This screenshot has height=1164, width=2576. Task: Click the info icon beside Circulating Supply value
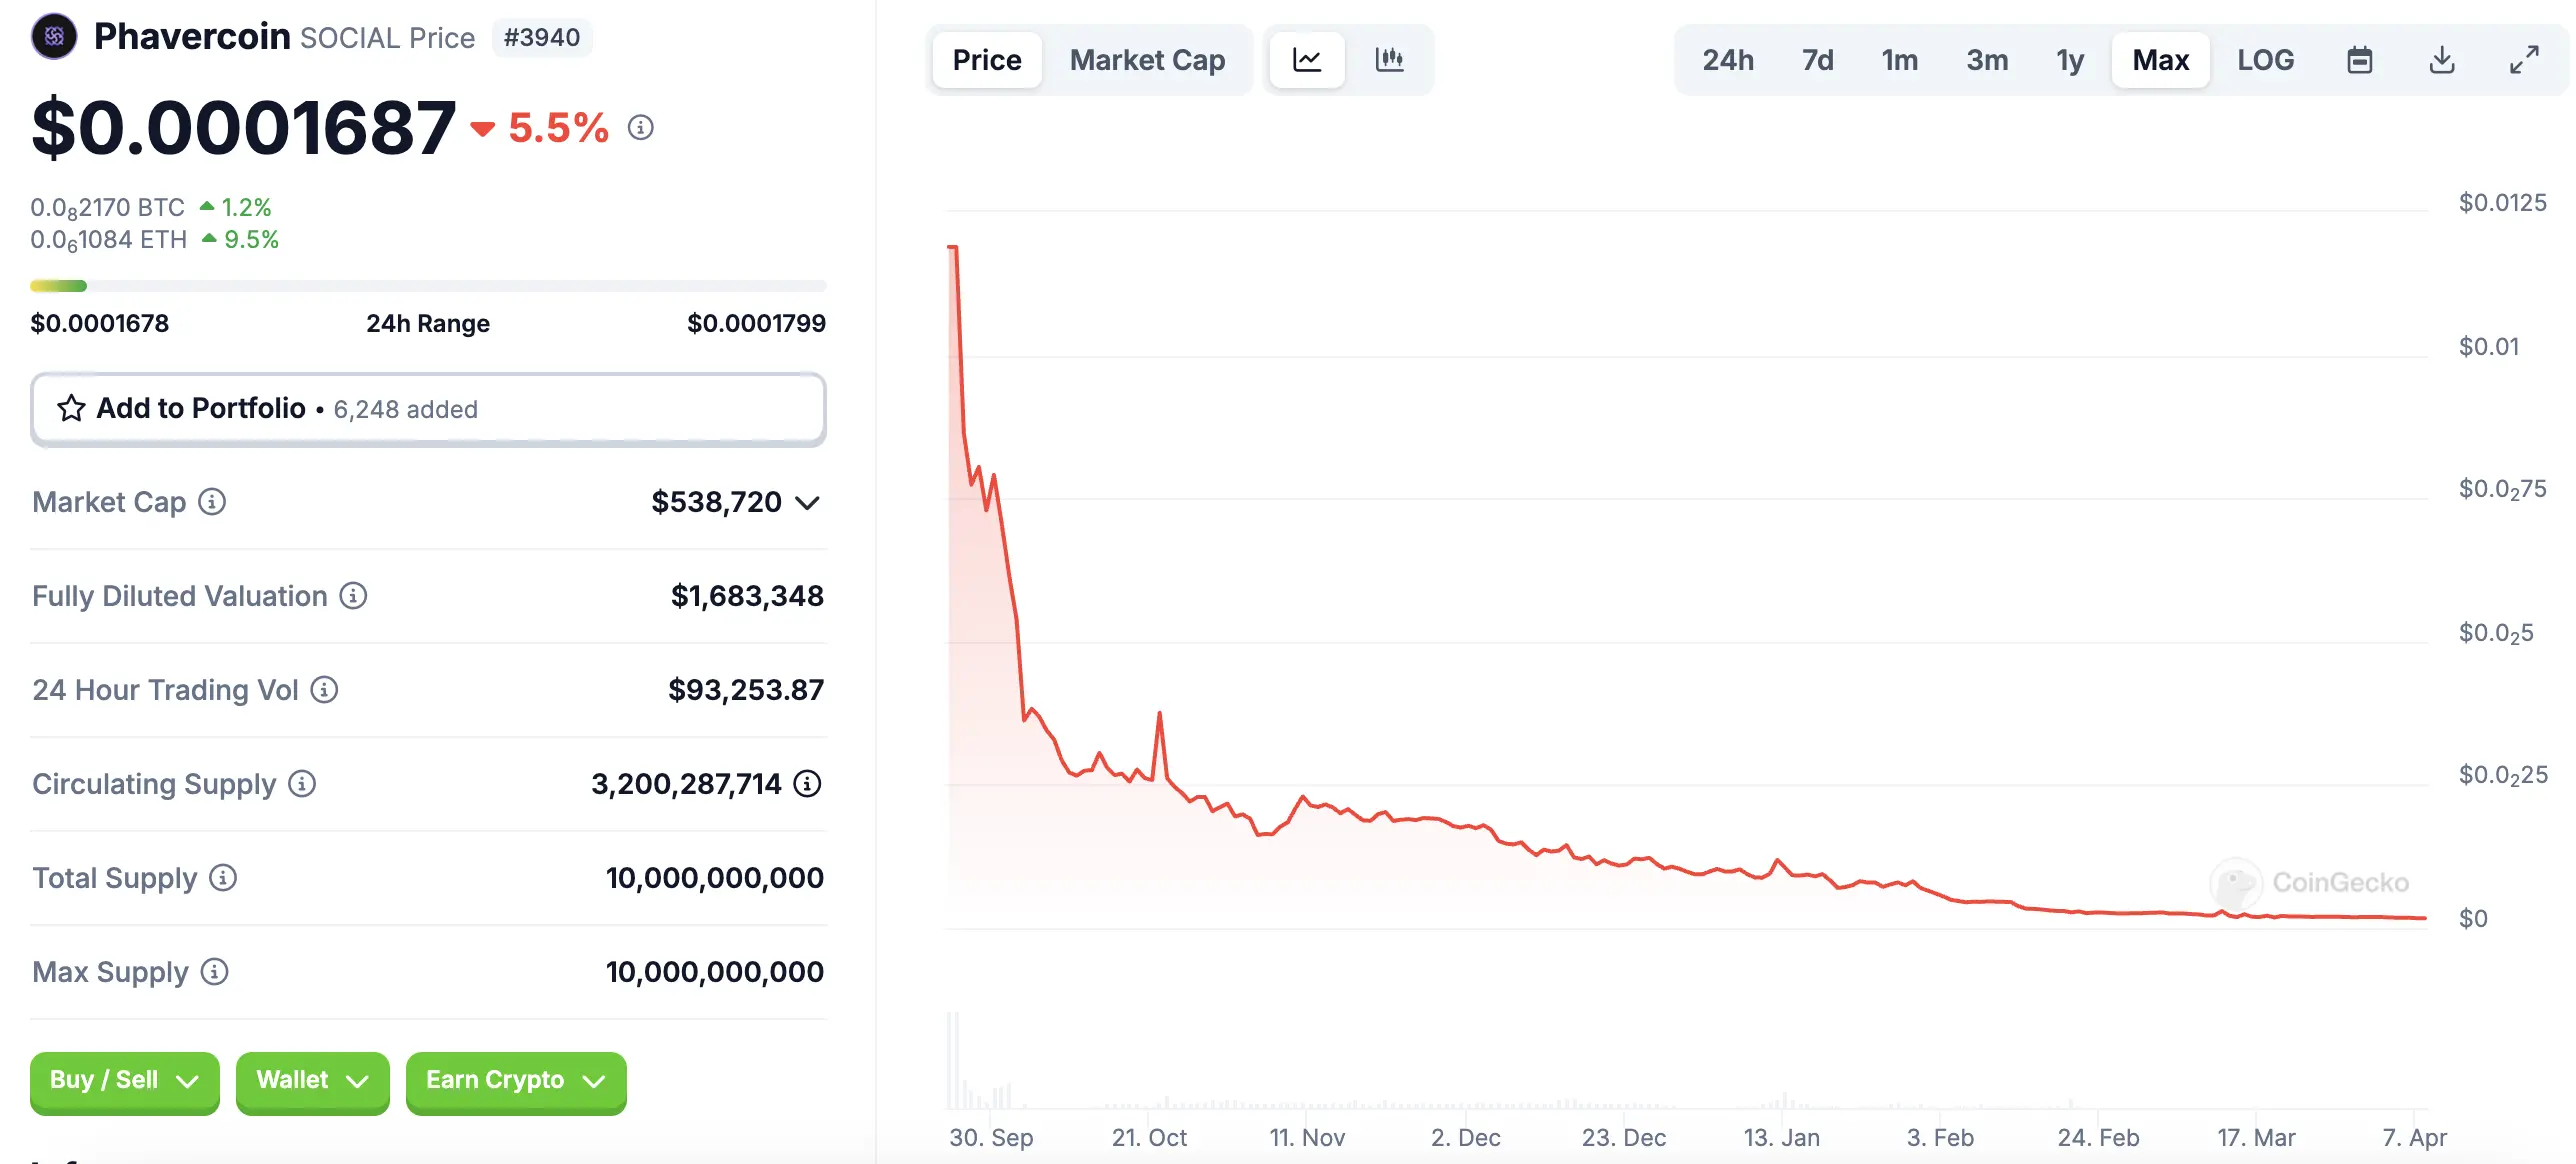click(x=807, y=784)
